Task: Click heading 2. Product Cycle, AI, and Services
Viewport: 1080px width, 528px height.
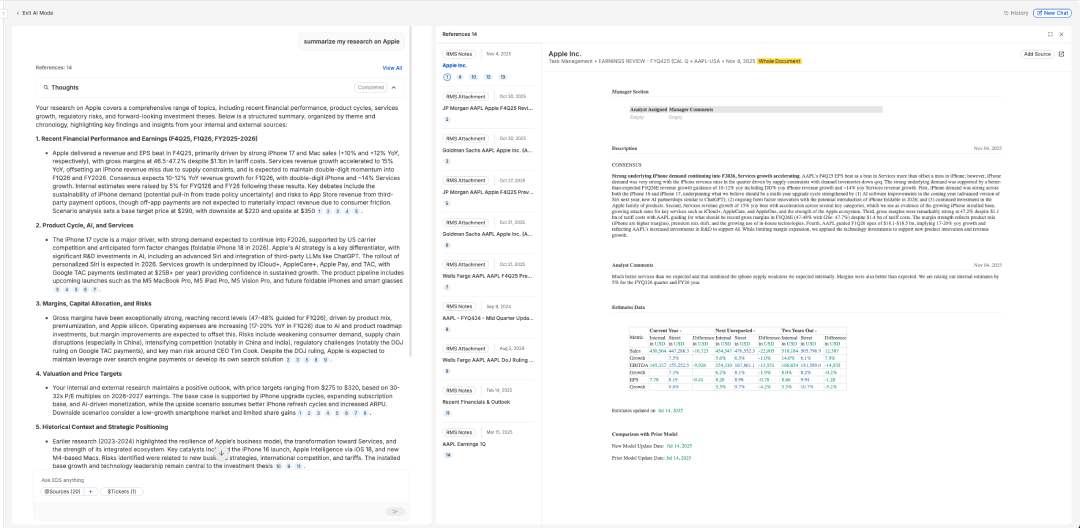Action: (85, 225)
